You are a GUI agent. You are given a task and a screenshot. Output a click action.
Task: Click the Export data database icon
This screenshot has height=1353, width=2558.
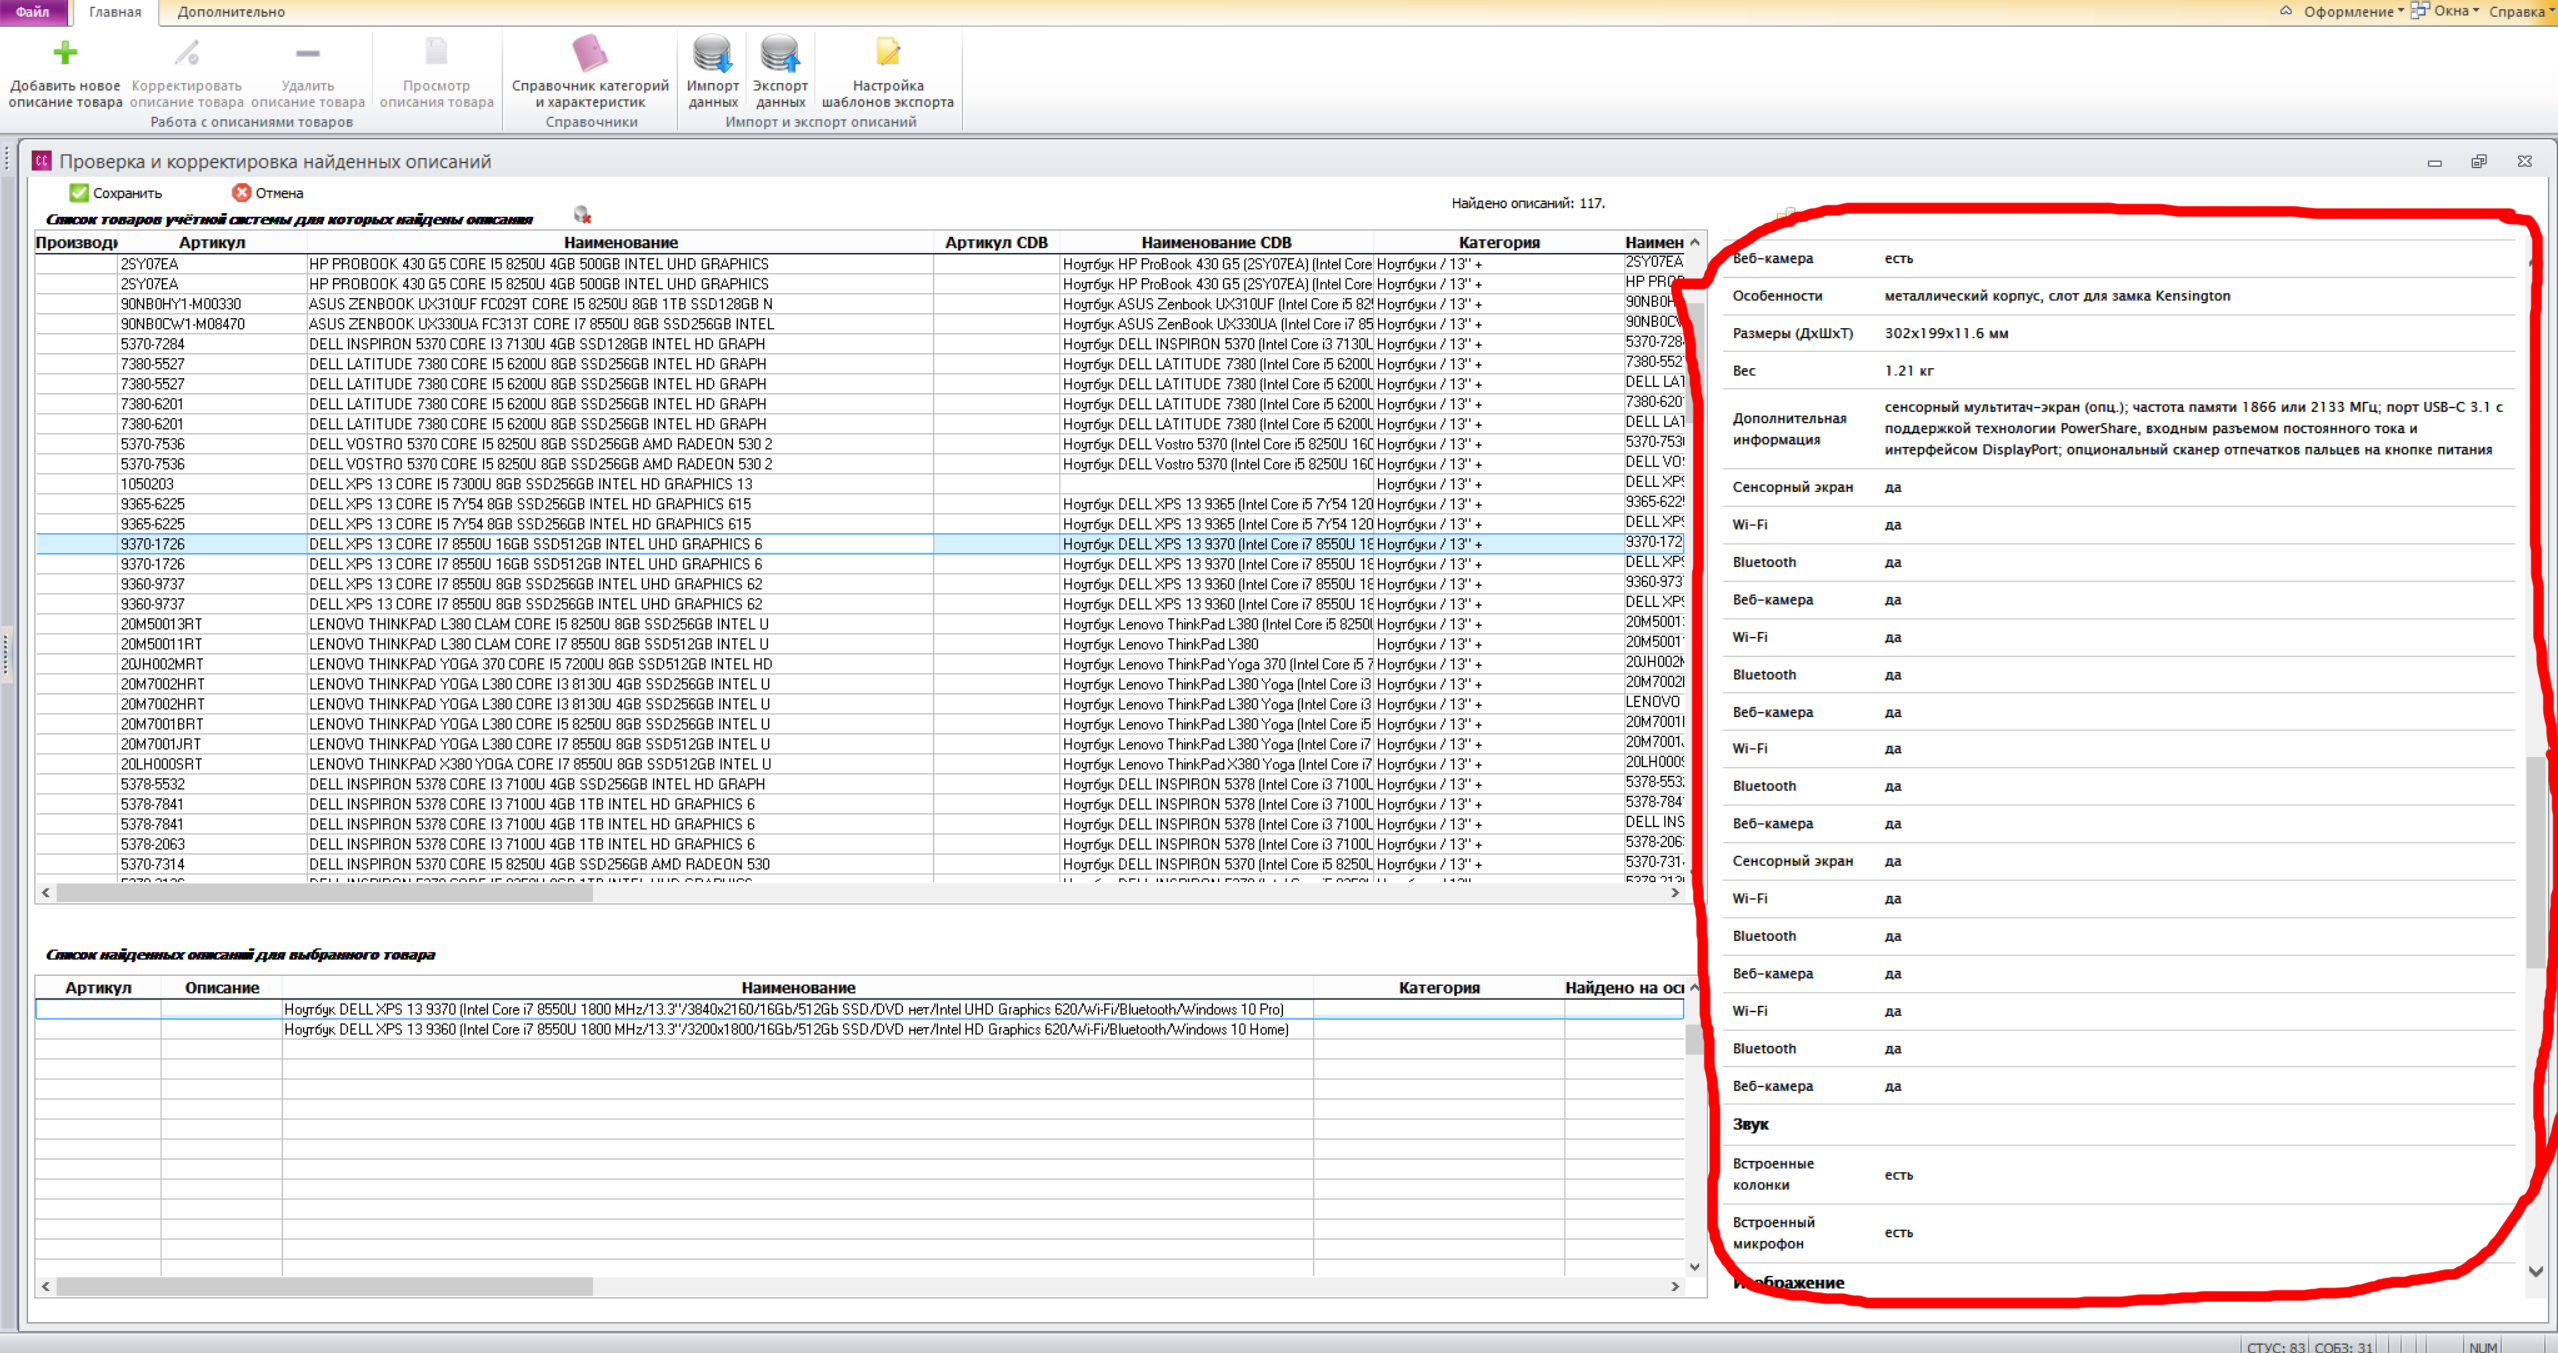click(x=780, y=53)
